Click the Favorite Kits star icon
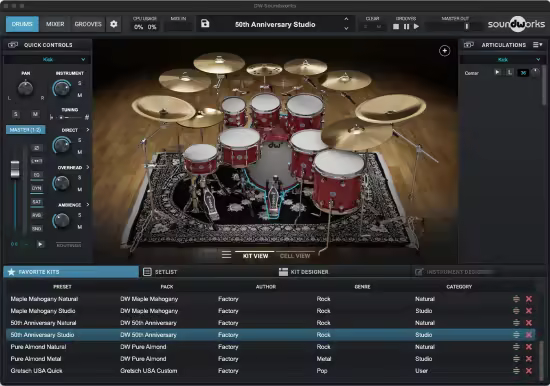 tap(11, 272)
